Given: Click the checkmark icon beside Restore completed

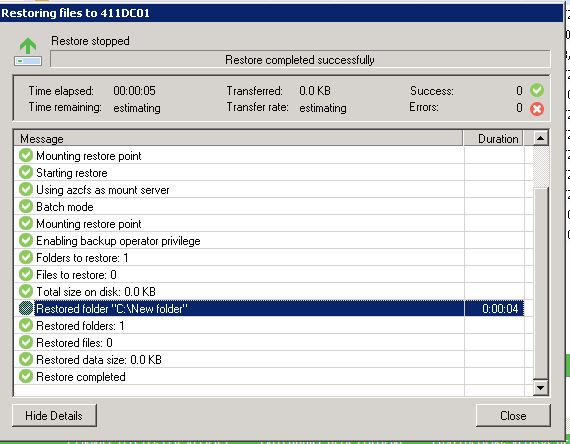Looking at the screenshot, I should 26,376.
